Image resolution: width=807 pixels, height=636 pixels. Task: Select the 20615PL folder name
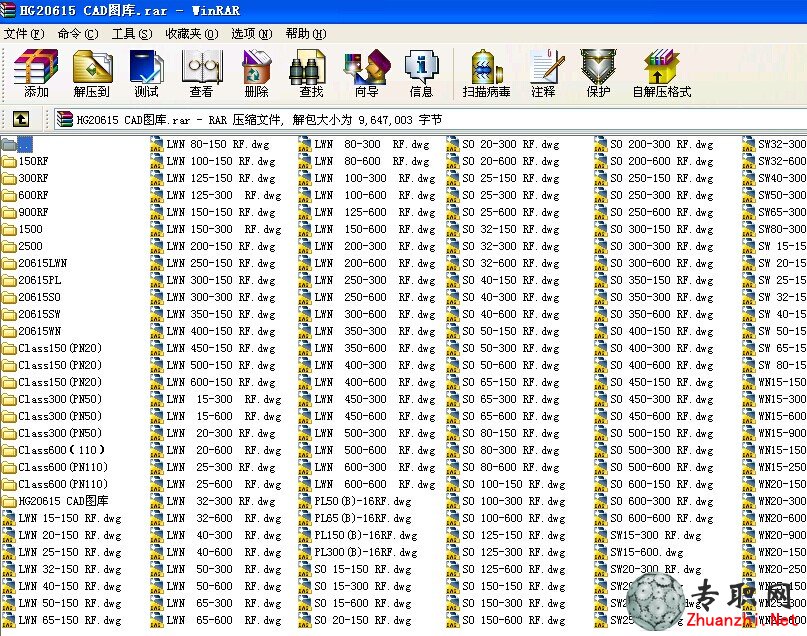(40, 280)
